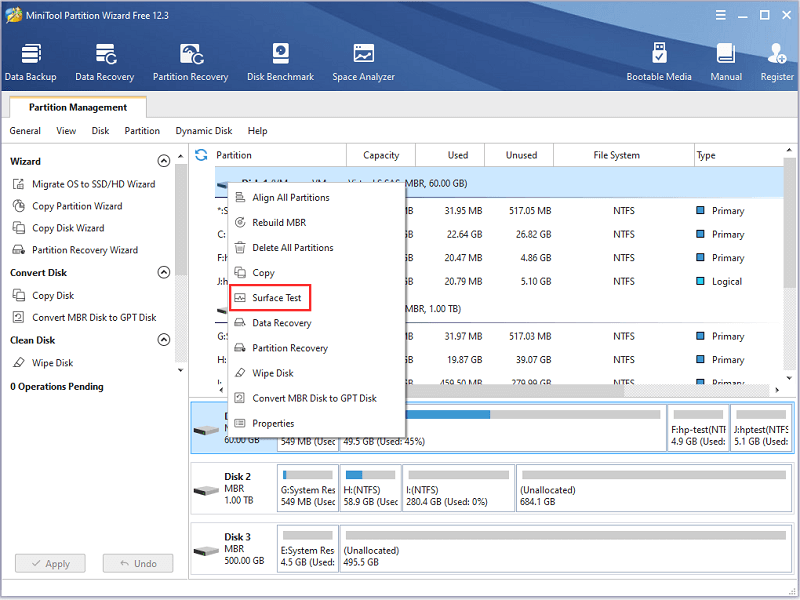Sort by the File System column
Image resolution: width=800 pixels, height=600 pixels.
pos(623,155)
